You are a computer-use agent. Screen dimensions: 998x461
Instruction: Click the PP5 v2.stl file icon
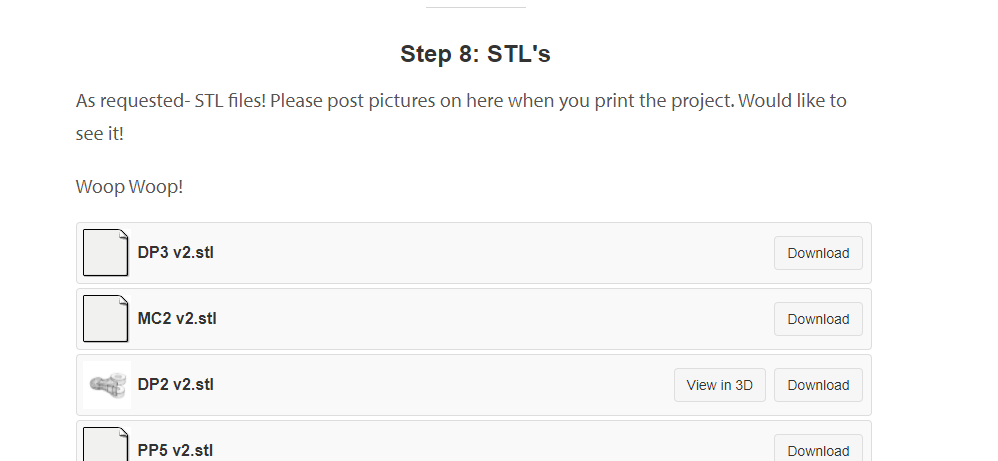tap(105, 447)
